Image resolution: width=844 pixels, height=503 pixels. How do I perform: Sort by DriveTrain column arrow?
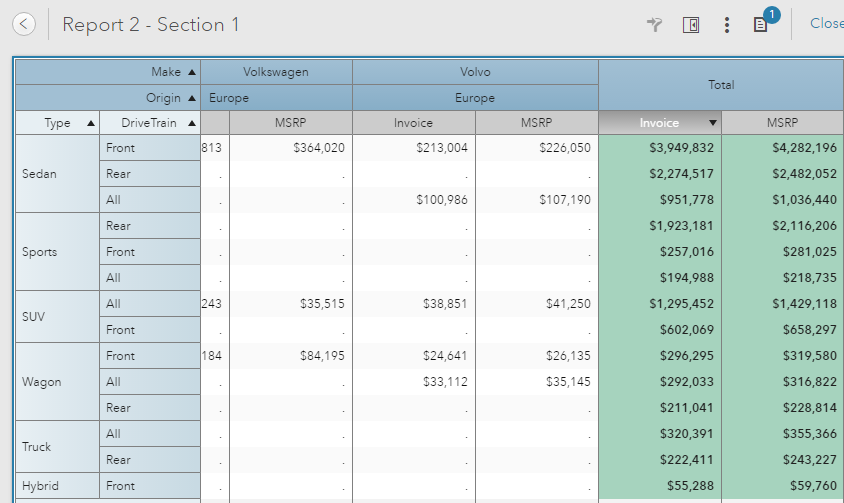click(x=191, y=124)
